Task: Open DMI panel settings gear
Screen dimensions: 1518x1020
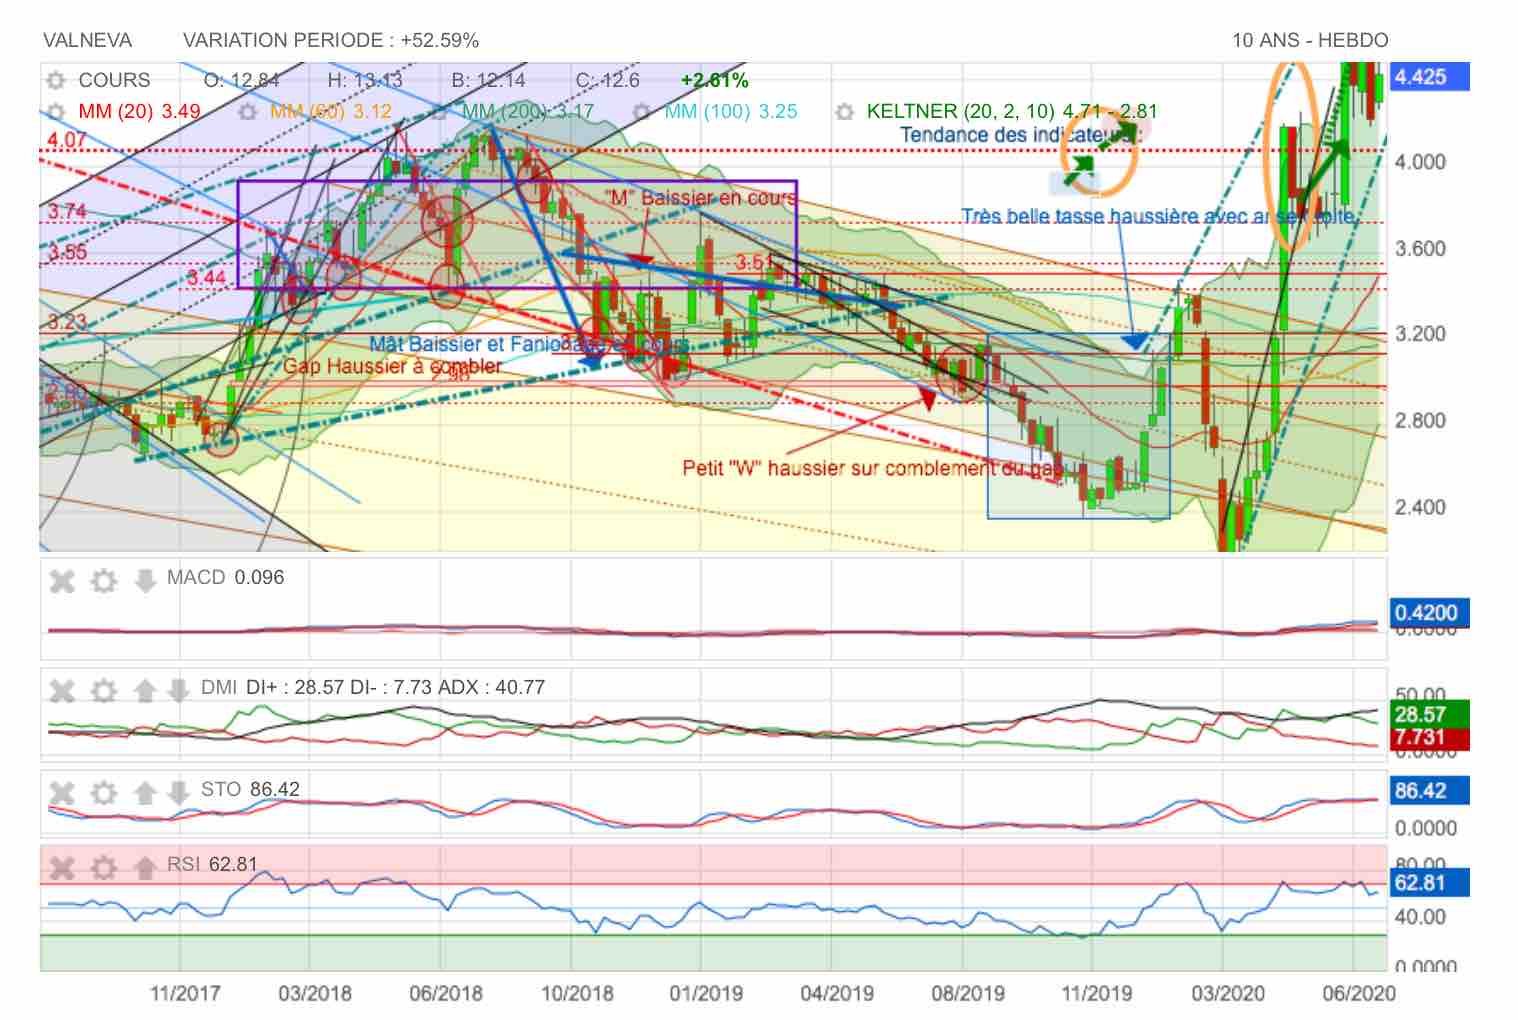Action: coord(104,690)
